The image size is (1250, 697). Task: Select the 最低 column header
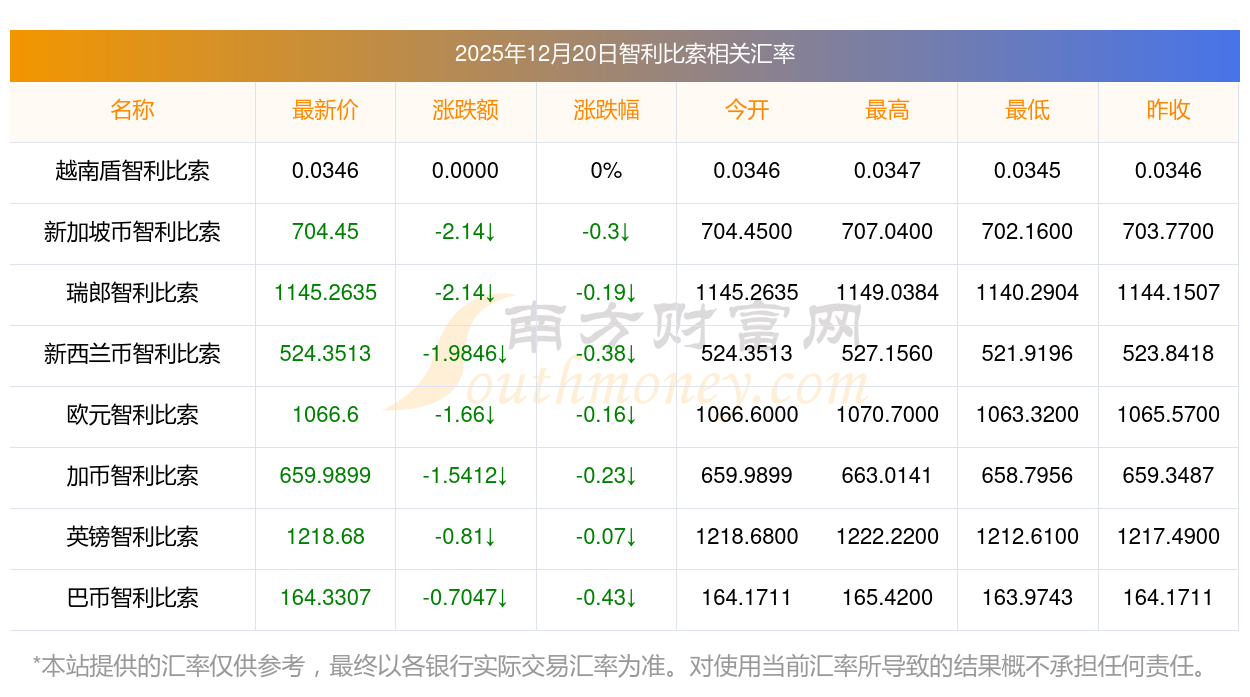click(x=1027, y=110)
